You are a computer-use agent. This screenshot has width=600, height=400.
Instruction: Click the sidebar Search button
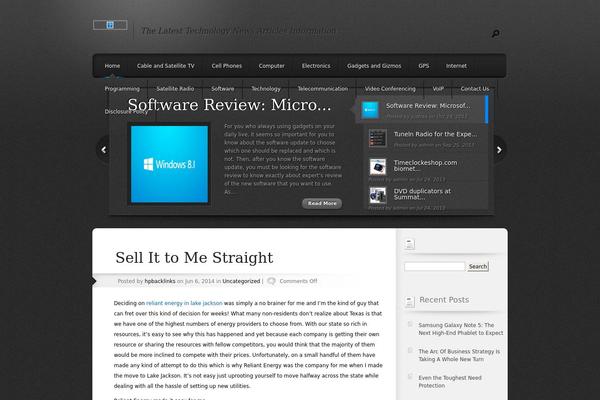coord(478,266)
